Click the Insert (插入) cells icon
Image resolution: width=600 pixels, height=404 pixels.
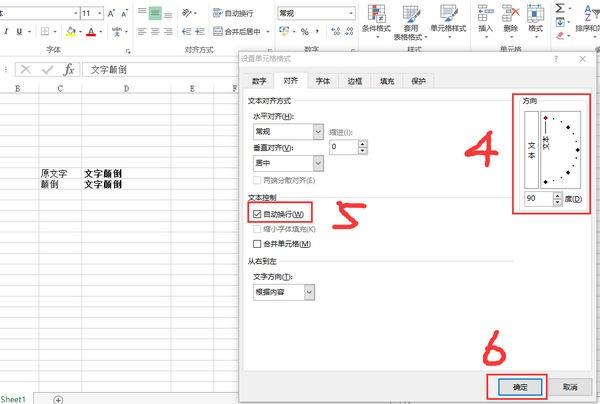pyautogui.click(x=486, y=15)
